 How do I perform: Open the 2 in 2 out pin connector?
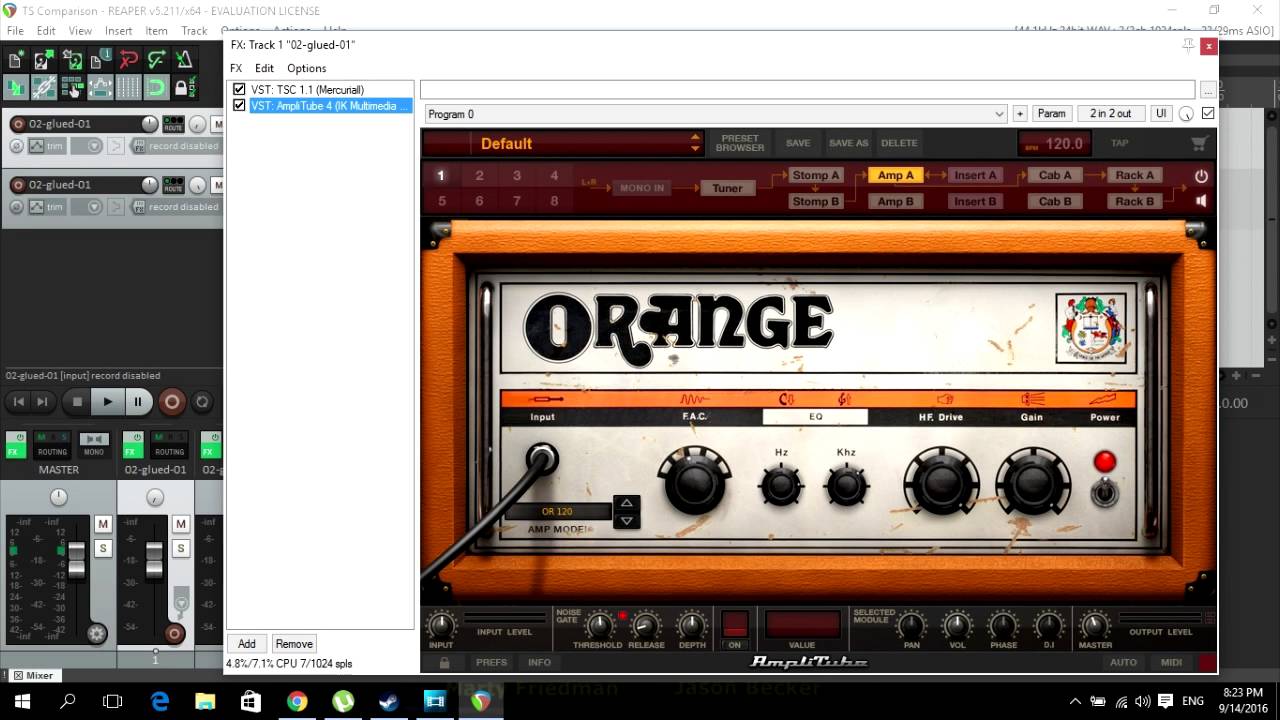click(x=1110, y=114)
